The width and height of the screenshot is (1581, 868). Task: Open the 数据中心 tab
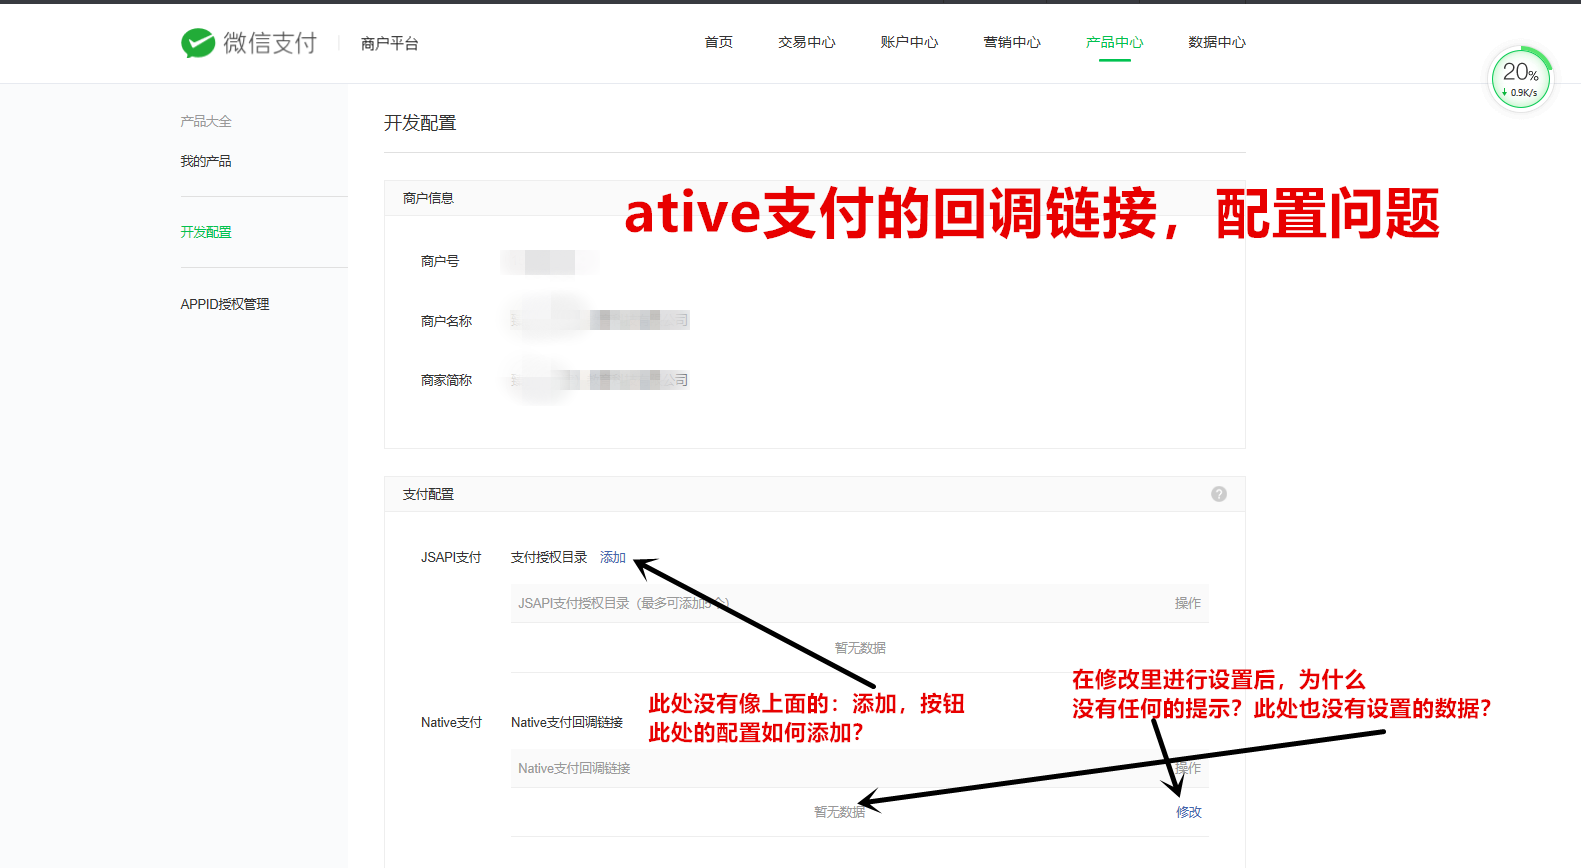[x=1217, y=42]
